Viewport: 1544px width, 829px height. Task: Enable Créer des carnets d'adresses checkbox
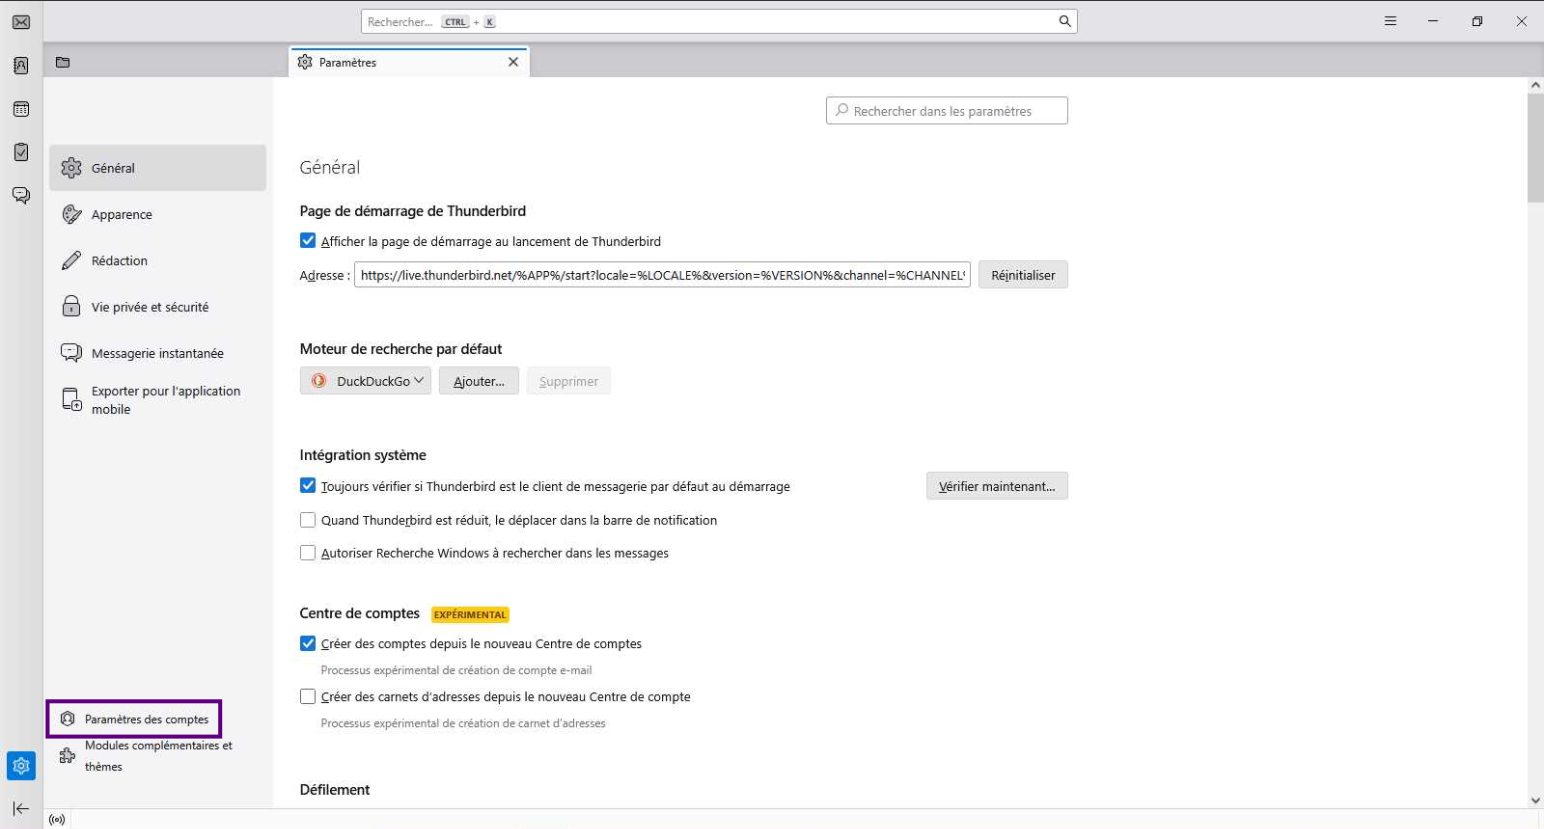308,697
